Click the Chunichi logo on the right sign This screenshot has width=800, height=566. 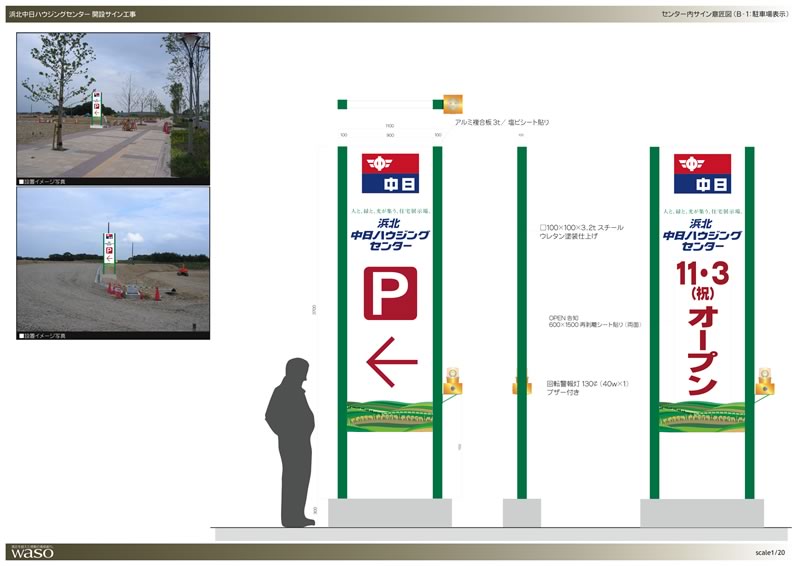[703, 174]
